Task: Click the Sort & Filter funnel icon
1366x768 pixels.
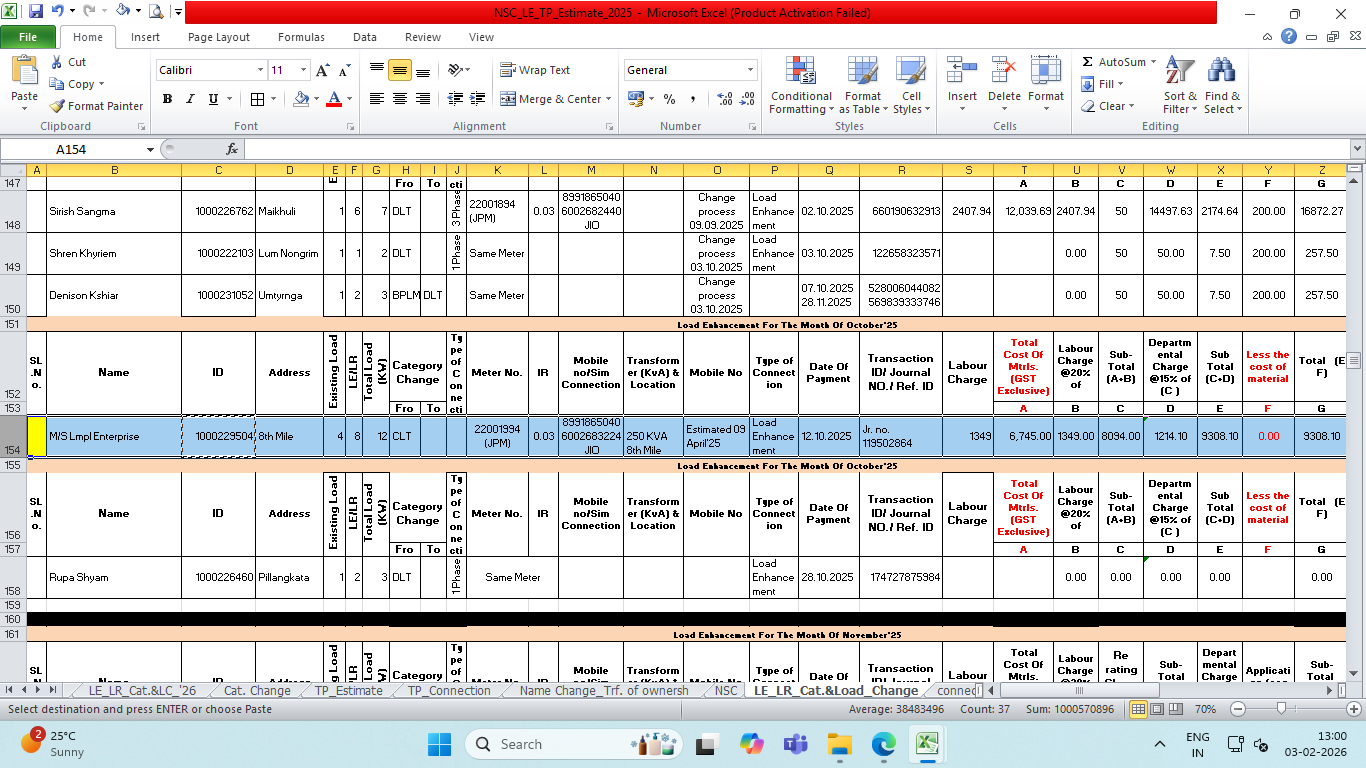Action: pos(1180,72)
